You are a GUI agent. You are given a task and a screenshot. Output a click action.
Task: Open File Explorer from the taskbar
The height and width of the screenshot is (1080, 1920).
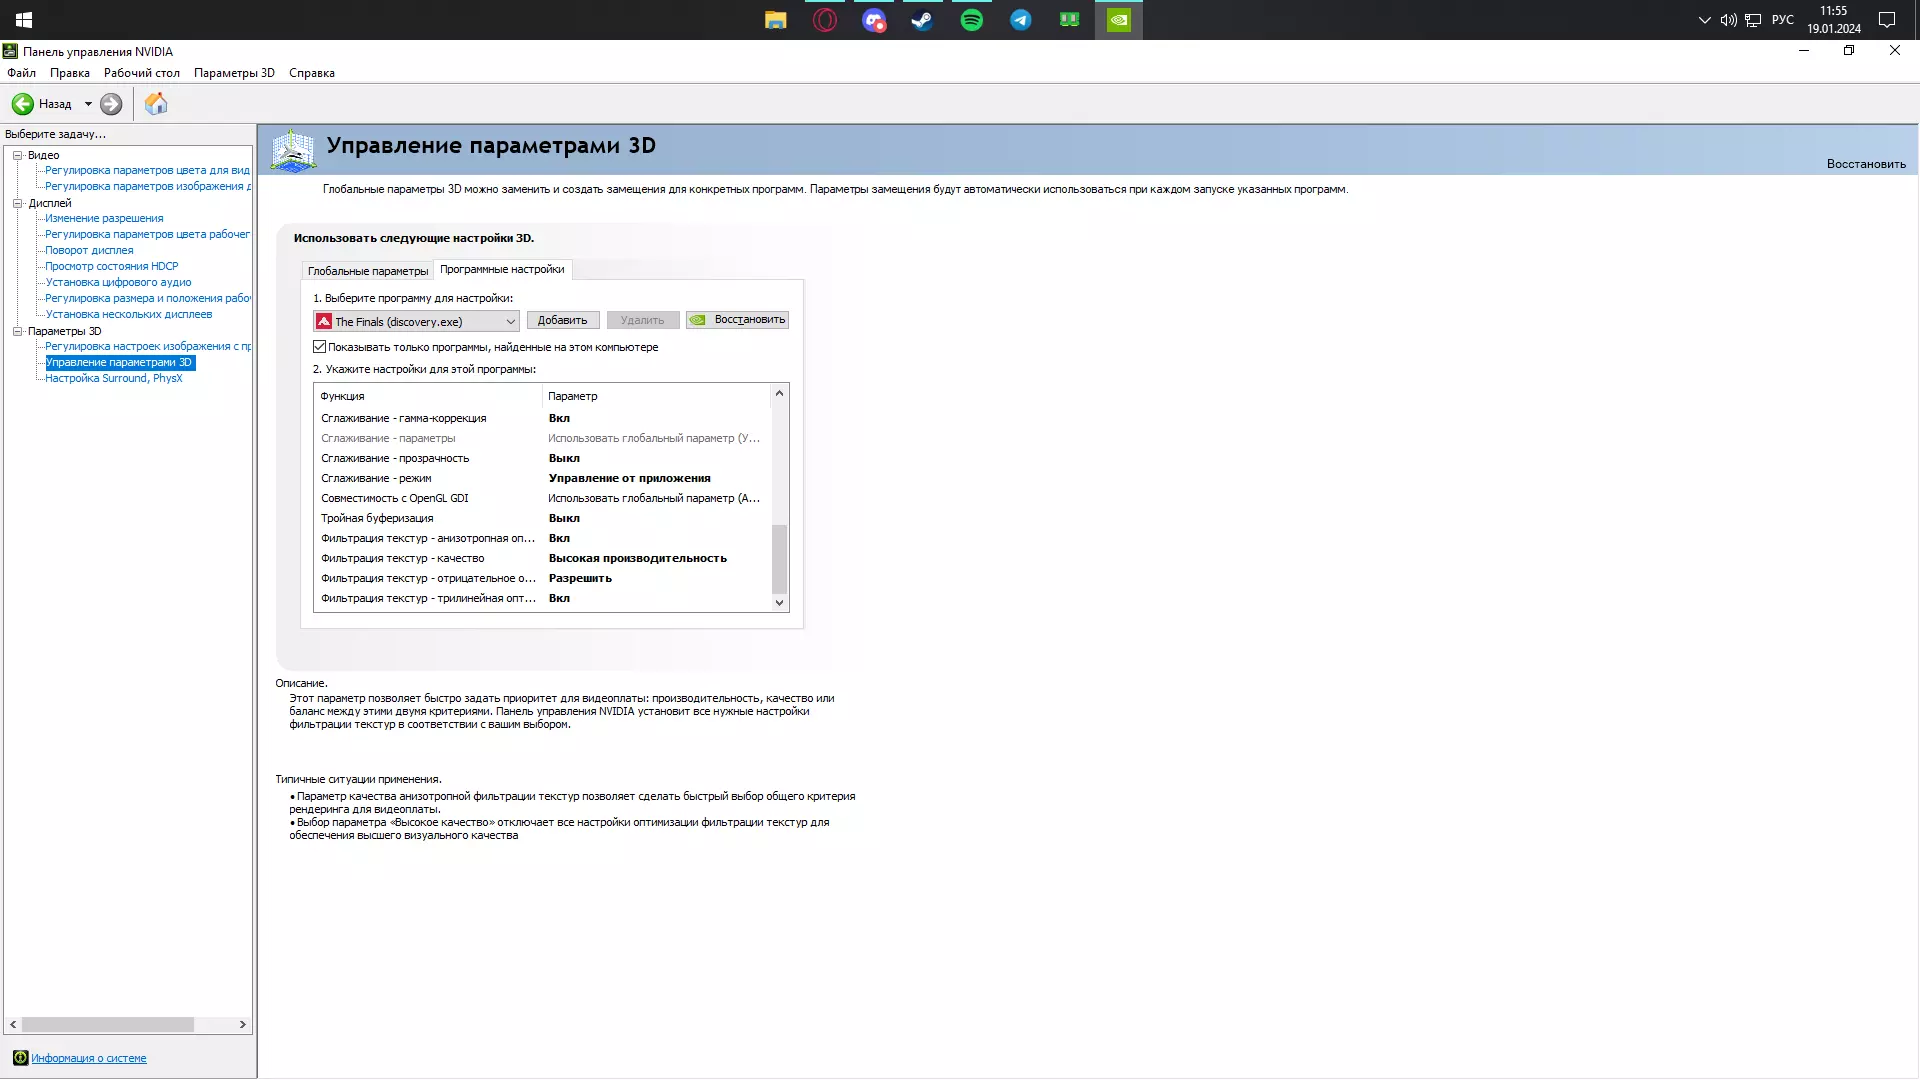[776, 20]
